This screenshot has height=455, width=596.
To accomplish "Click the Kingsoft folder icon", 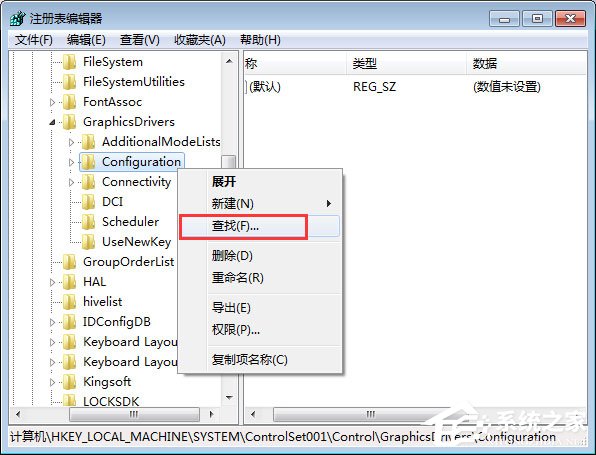I will [70, 382].
